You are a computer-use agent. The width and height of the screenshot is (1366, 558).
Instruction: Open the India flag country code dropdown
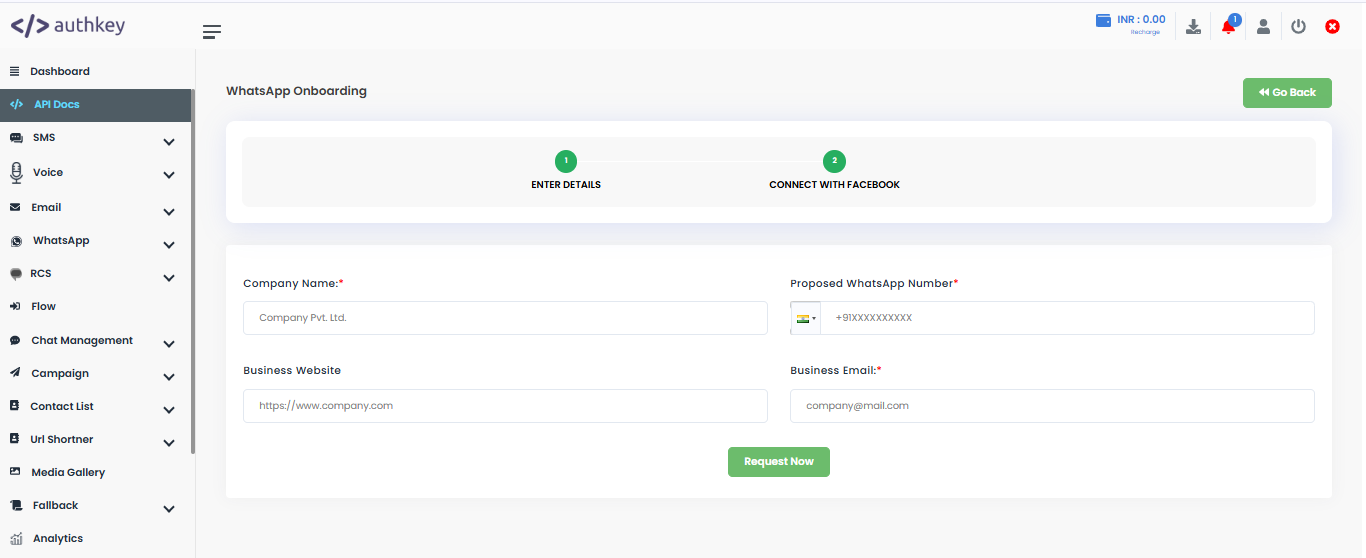[806, 318]
